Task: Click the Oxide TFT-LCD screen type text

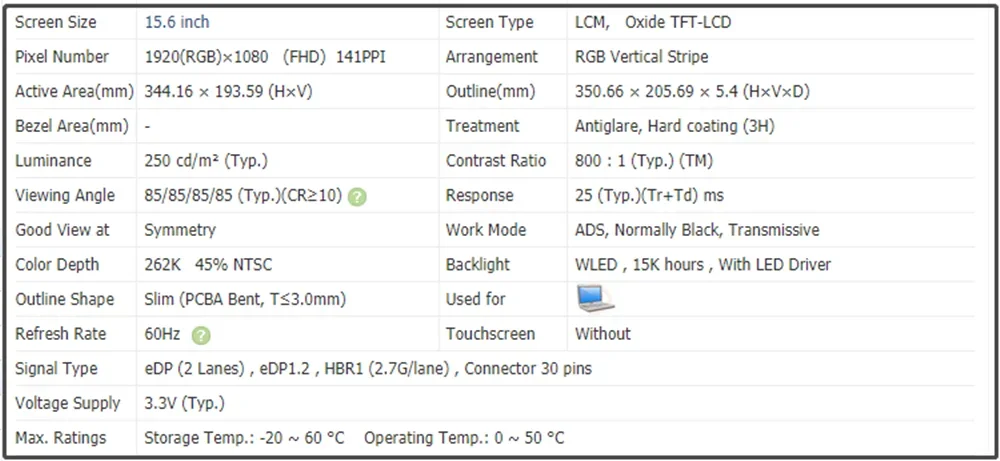Action: click(678, 22)
